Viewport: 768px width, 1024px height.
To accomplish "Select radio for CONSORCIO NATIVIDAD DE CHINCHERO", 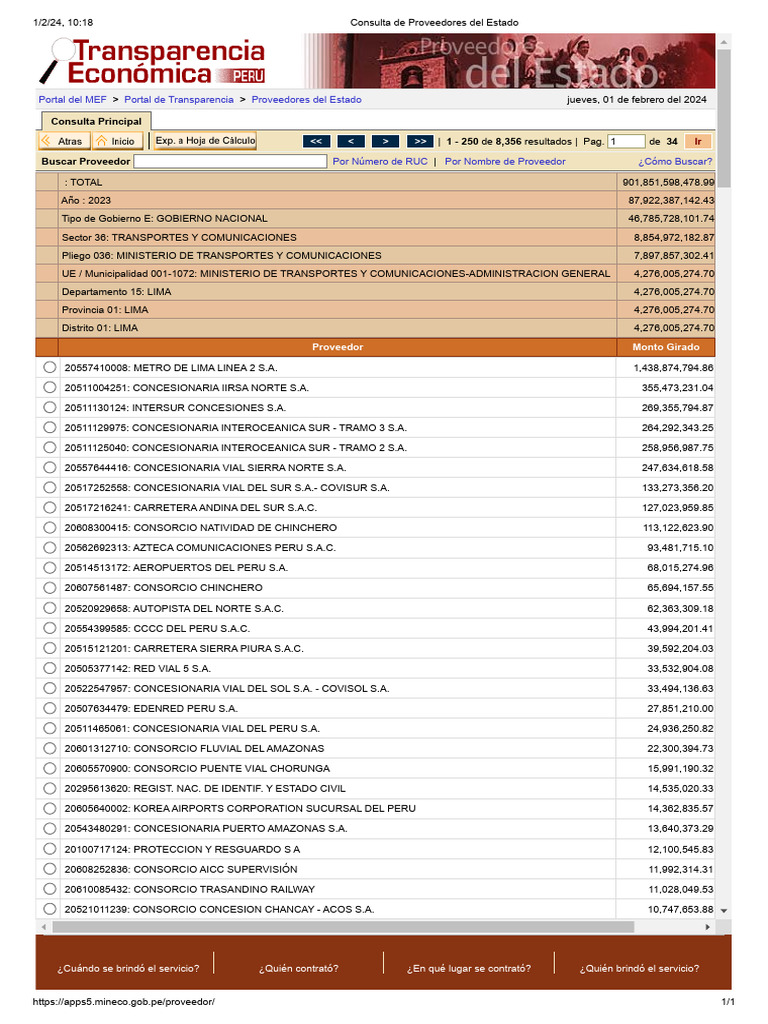I will 50,527.
